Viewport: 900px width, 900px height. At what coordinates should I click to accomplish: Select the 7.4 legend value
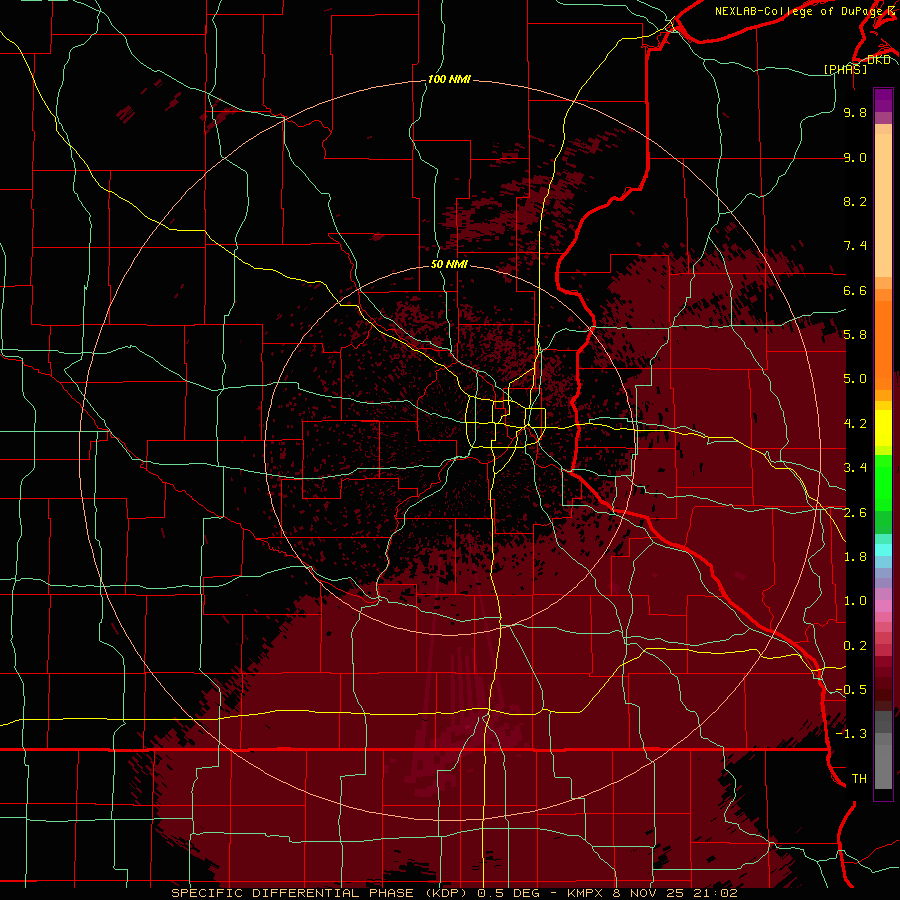855,245
